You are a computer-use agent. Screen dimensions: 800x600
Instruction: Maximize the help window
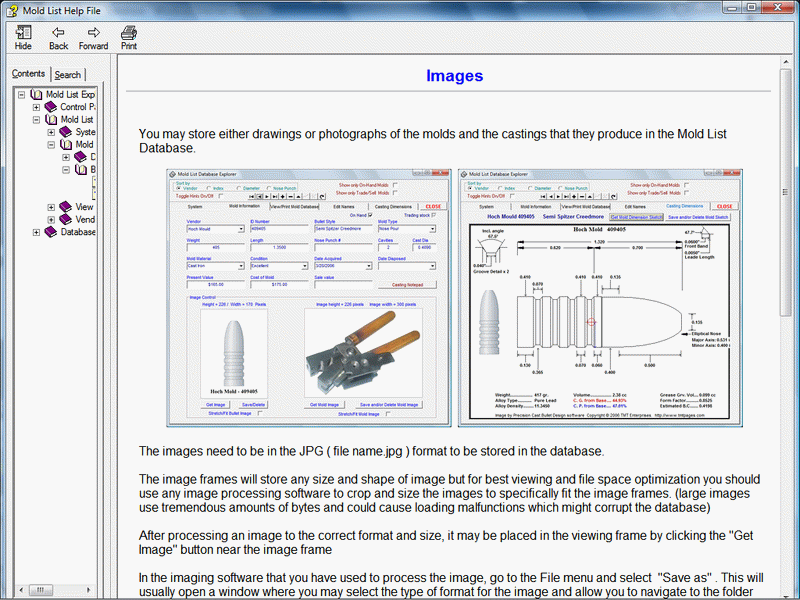[752, 8]
